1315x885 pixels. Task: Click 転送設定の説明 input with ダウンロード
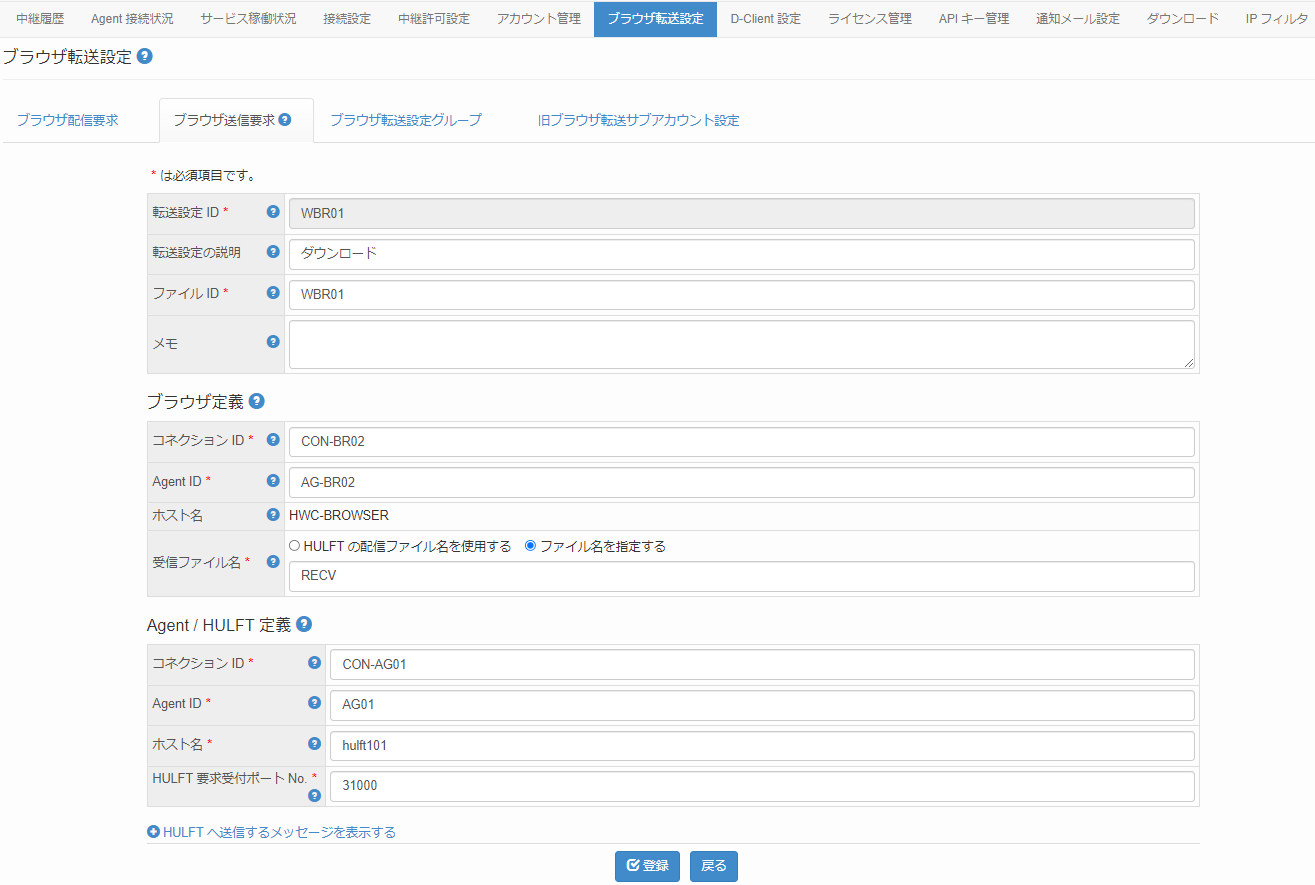[x=742, y=254]
